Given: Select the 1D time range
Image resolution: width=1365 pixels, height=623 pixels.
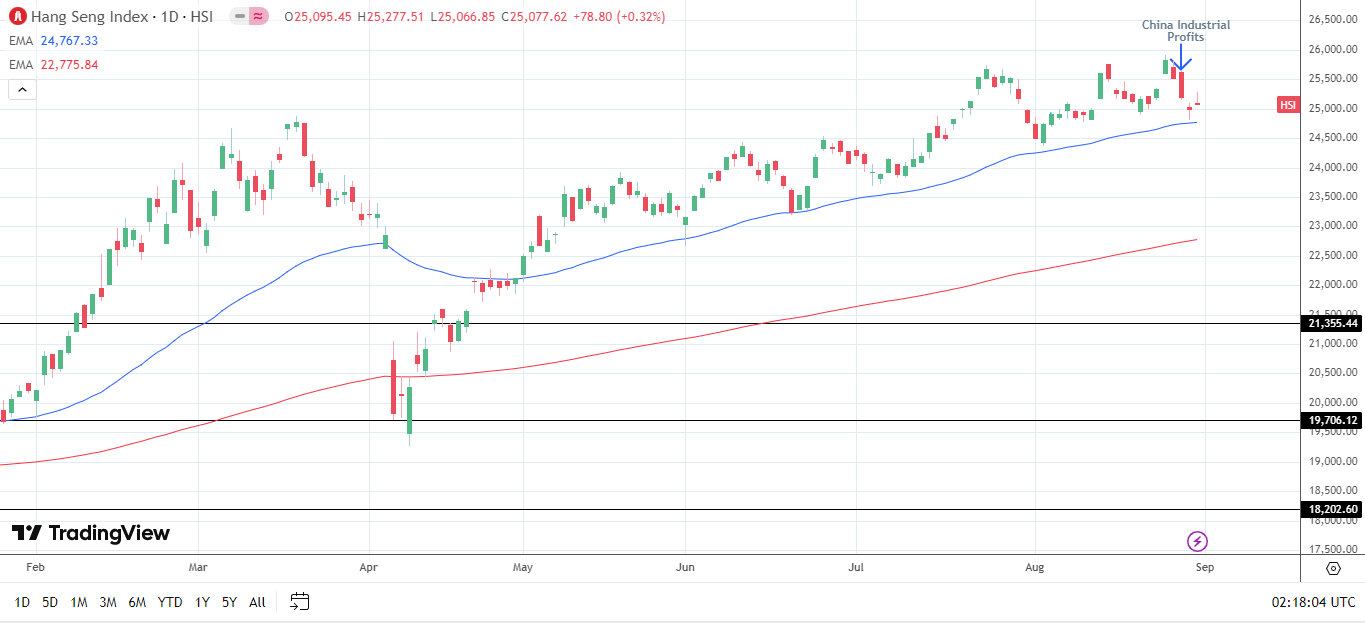Looking at the screenshot, I should click(x=21, y=602).
